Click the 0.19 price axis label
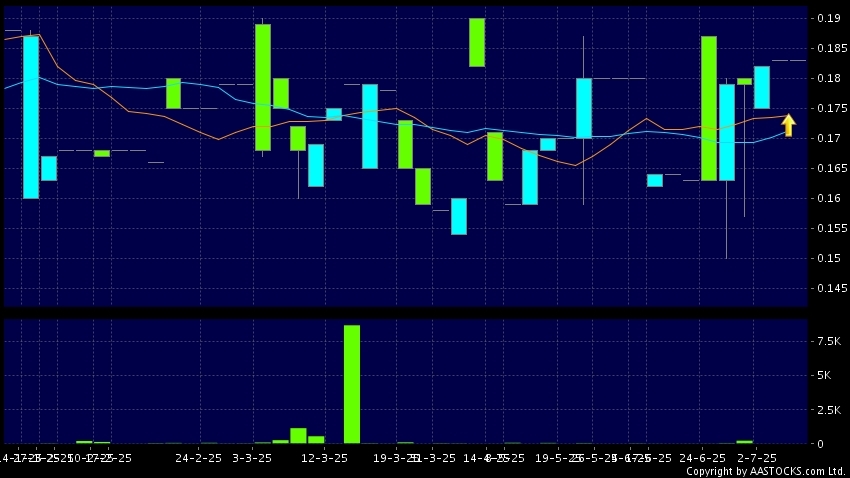This screenshot has width=850, height=478. (828, 18)
